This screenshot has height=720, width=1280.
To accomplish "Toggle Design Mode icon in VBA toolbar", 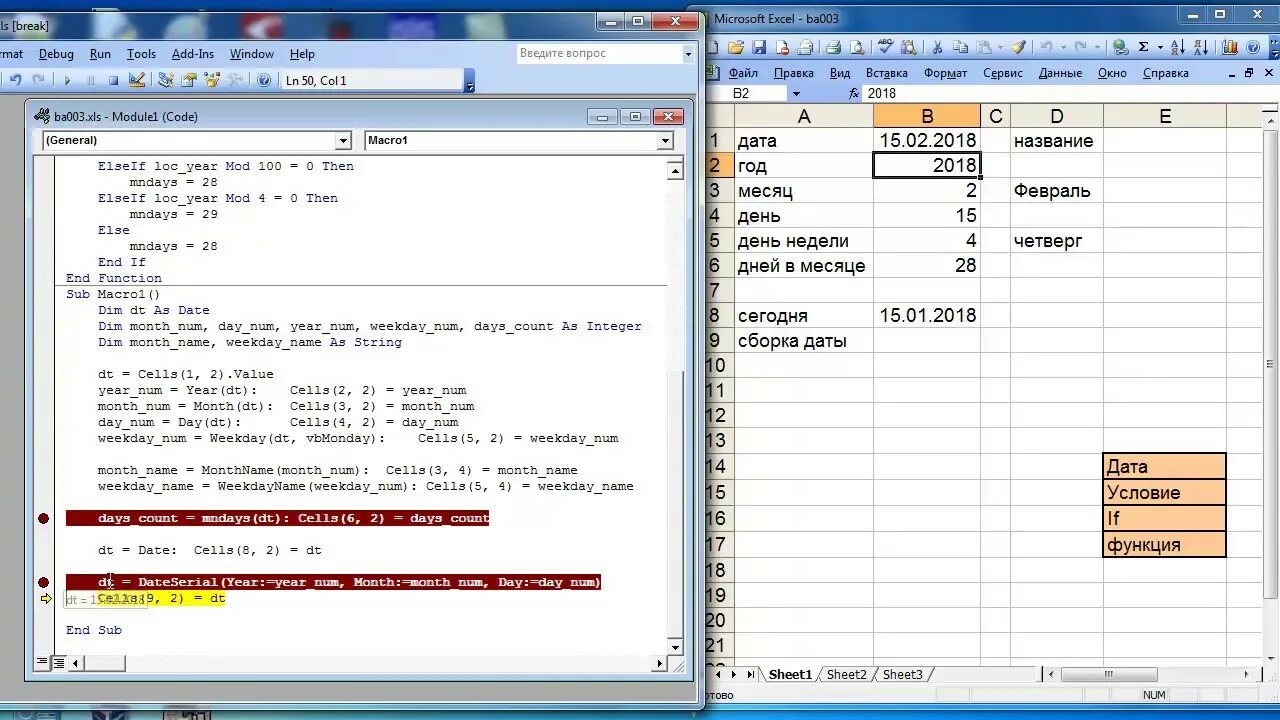I will point(137,80).
